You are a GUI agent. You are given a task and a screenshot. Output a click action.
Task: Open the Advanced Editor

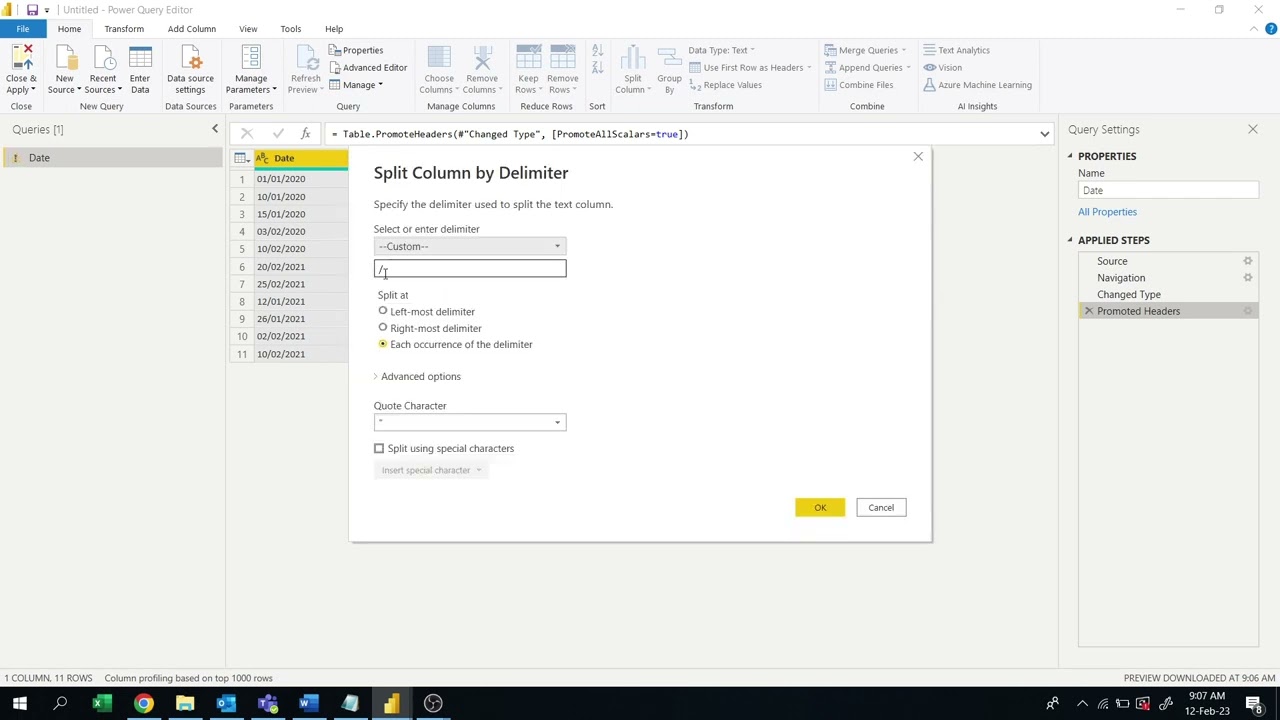(x=368, y=67)
